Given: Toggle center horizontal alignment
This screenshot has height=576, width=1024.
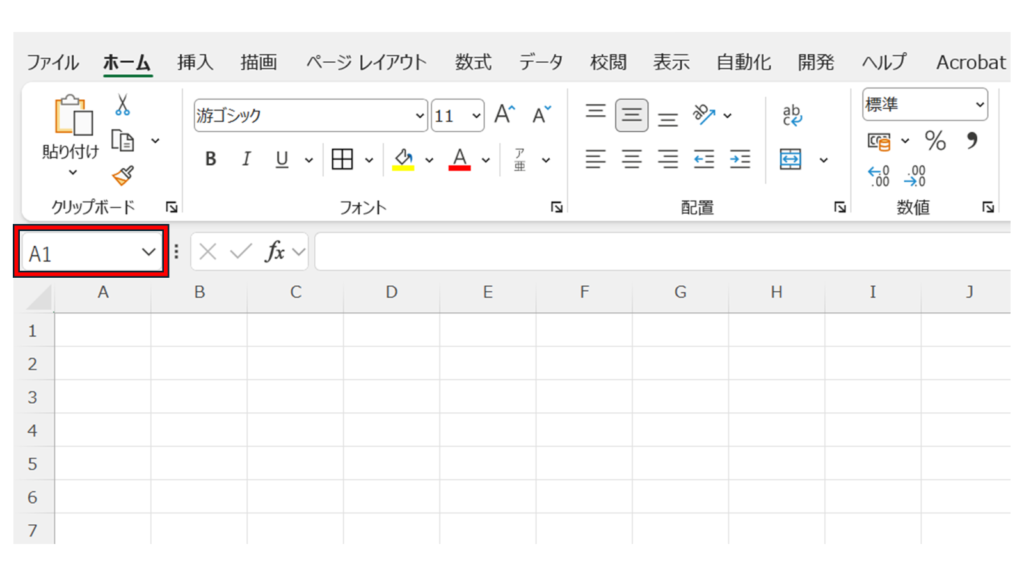Looking at the screenshot, I should click(x=632, y=159).
